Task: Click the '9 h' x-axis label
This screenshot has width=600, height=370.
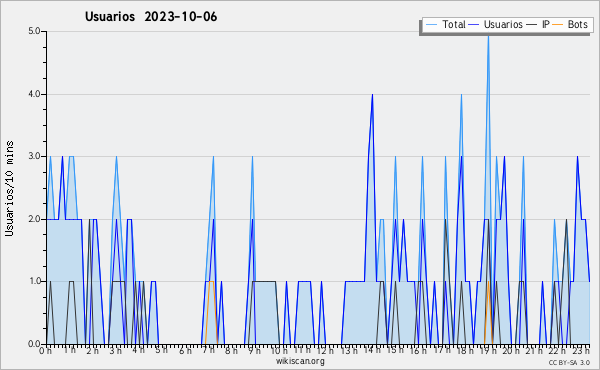Action: pos(254,350)
